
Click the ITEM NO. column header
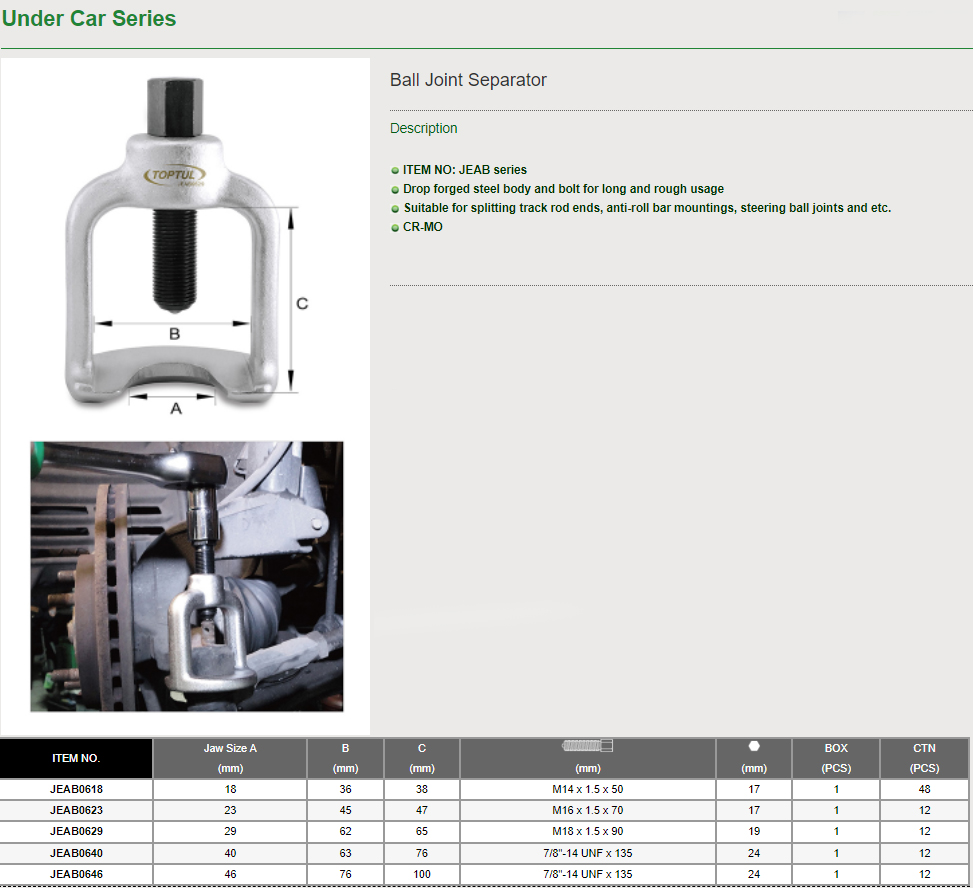(76, 758)
